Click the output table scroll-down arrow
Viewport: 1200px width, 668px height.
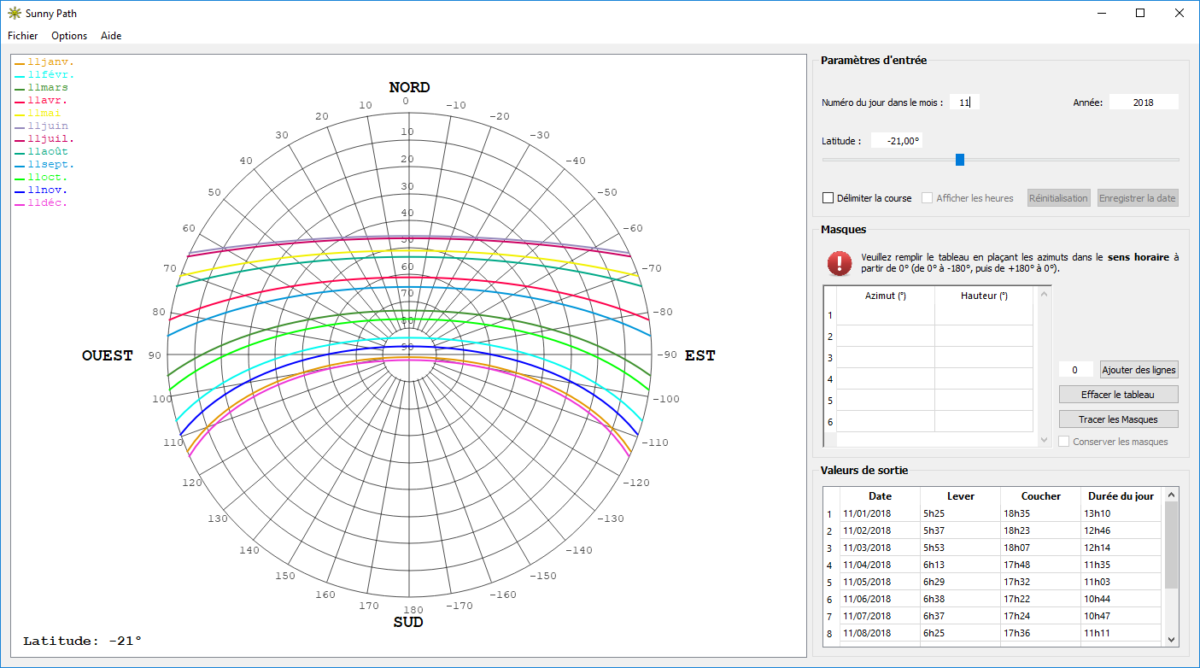click(x=1171, y=638)
